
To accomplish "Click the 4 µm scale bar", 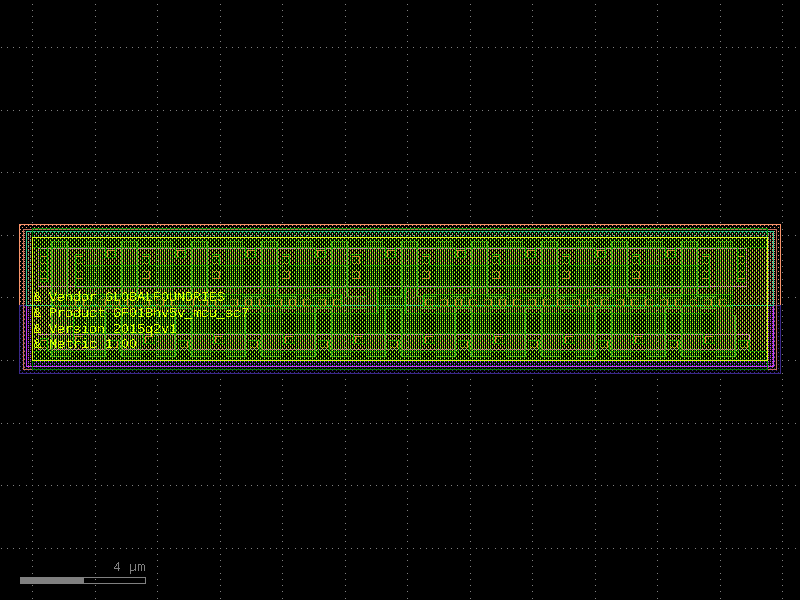I will click(x=83, y=580).
